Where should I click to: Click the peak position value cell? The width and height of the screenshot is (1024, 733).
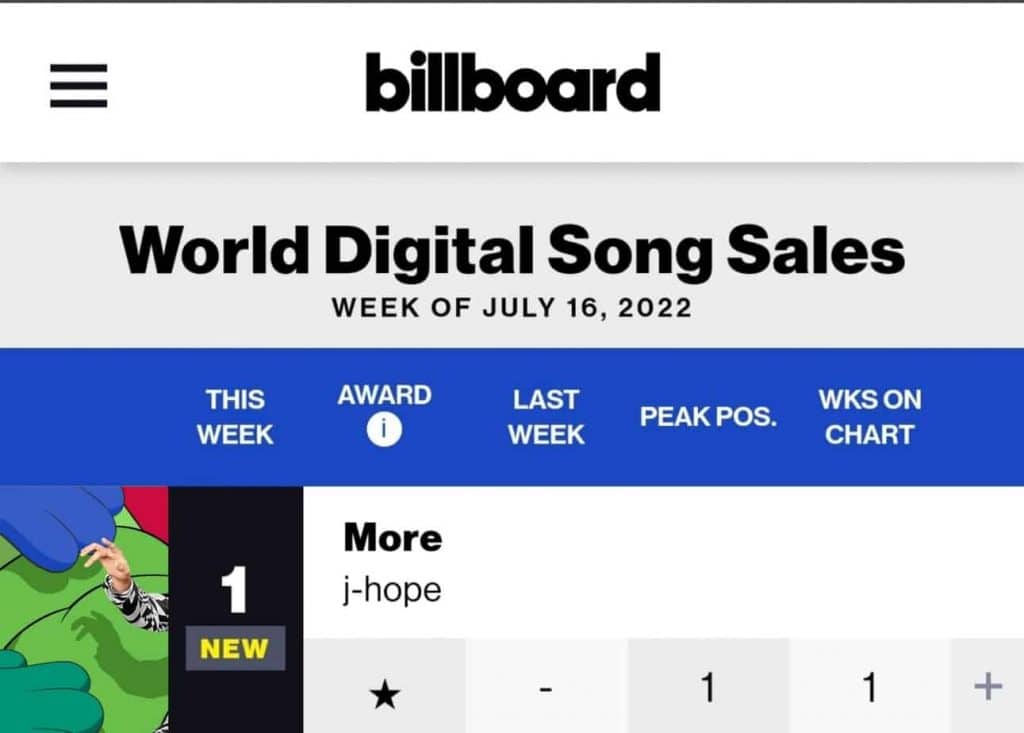coord(708,688)
